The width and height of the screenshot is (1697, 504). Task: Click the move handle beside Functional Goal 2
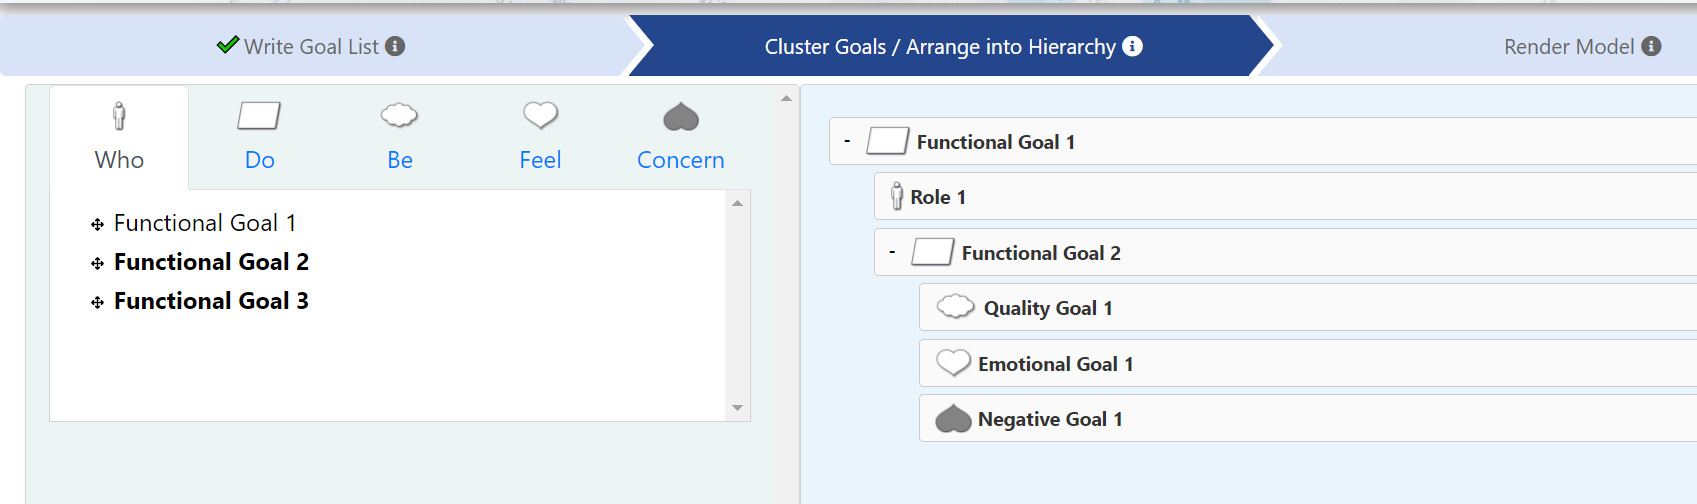(x=97, y=263)
